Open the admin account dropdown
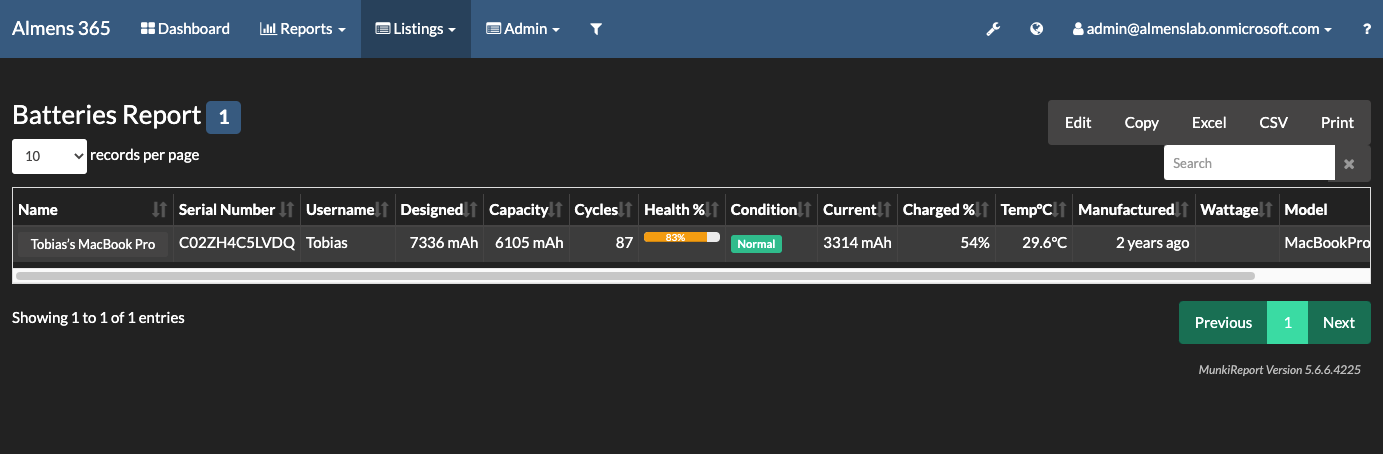 click(x=1202, y=29)
